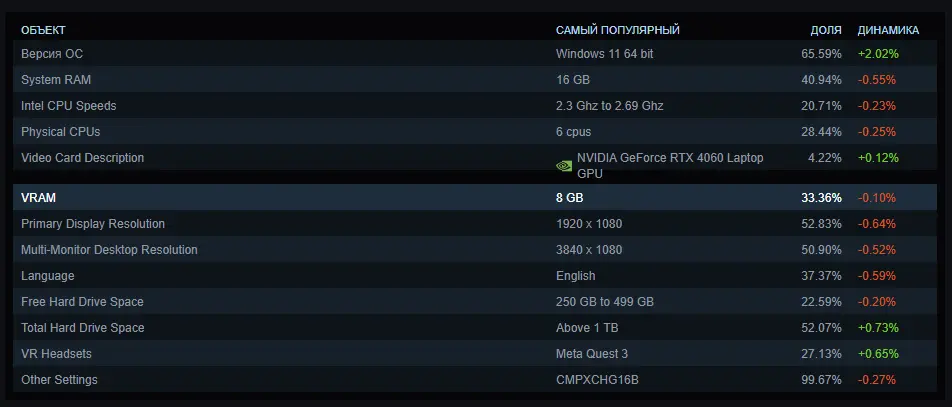This screenshot has width=952, height=407.
Task: Expand Video Card Description details
Action: click(82, 158)
